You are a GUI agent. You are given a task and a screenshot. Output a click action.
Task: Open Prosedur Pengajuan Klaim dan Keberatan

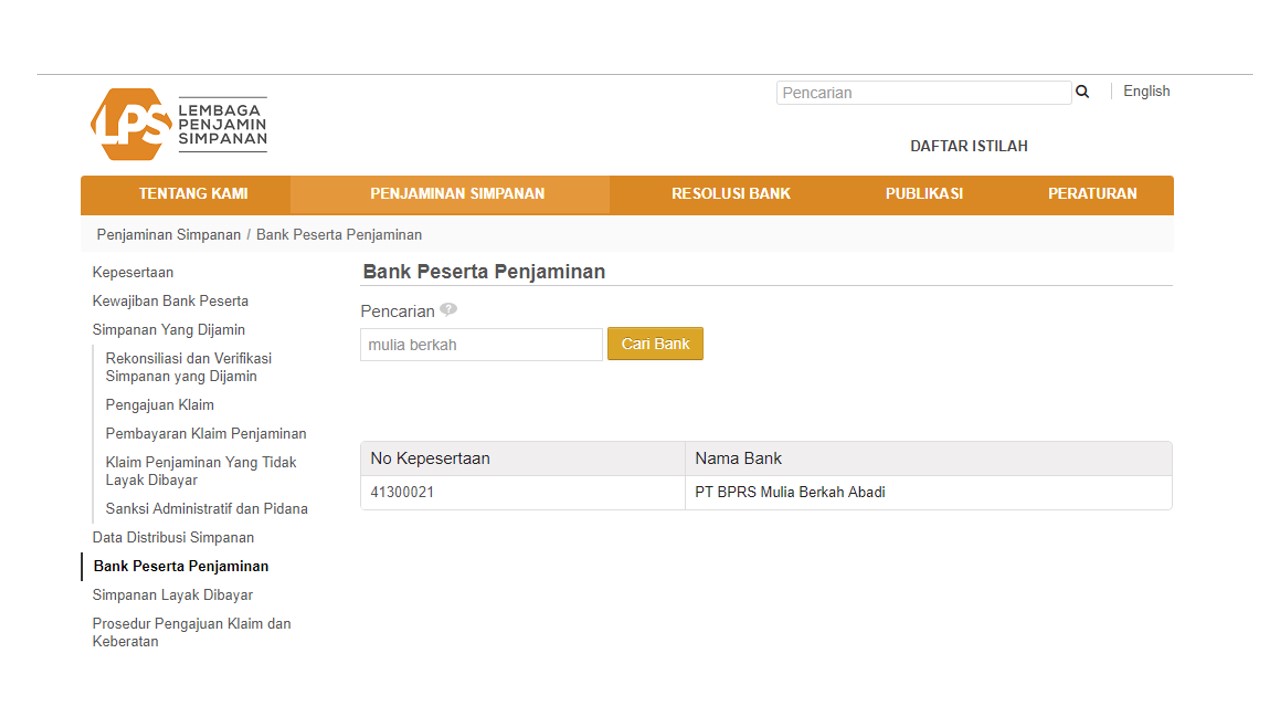[192, 633]
